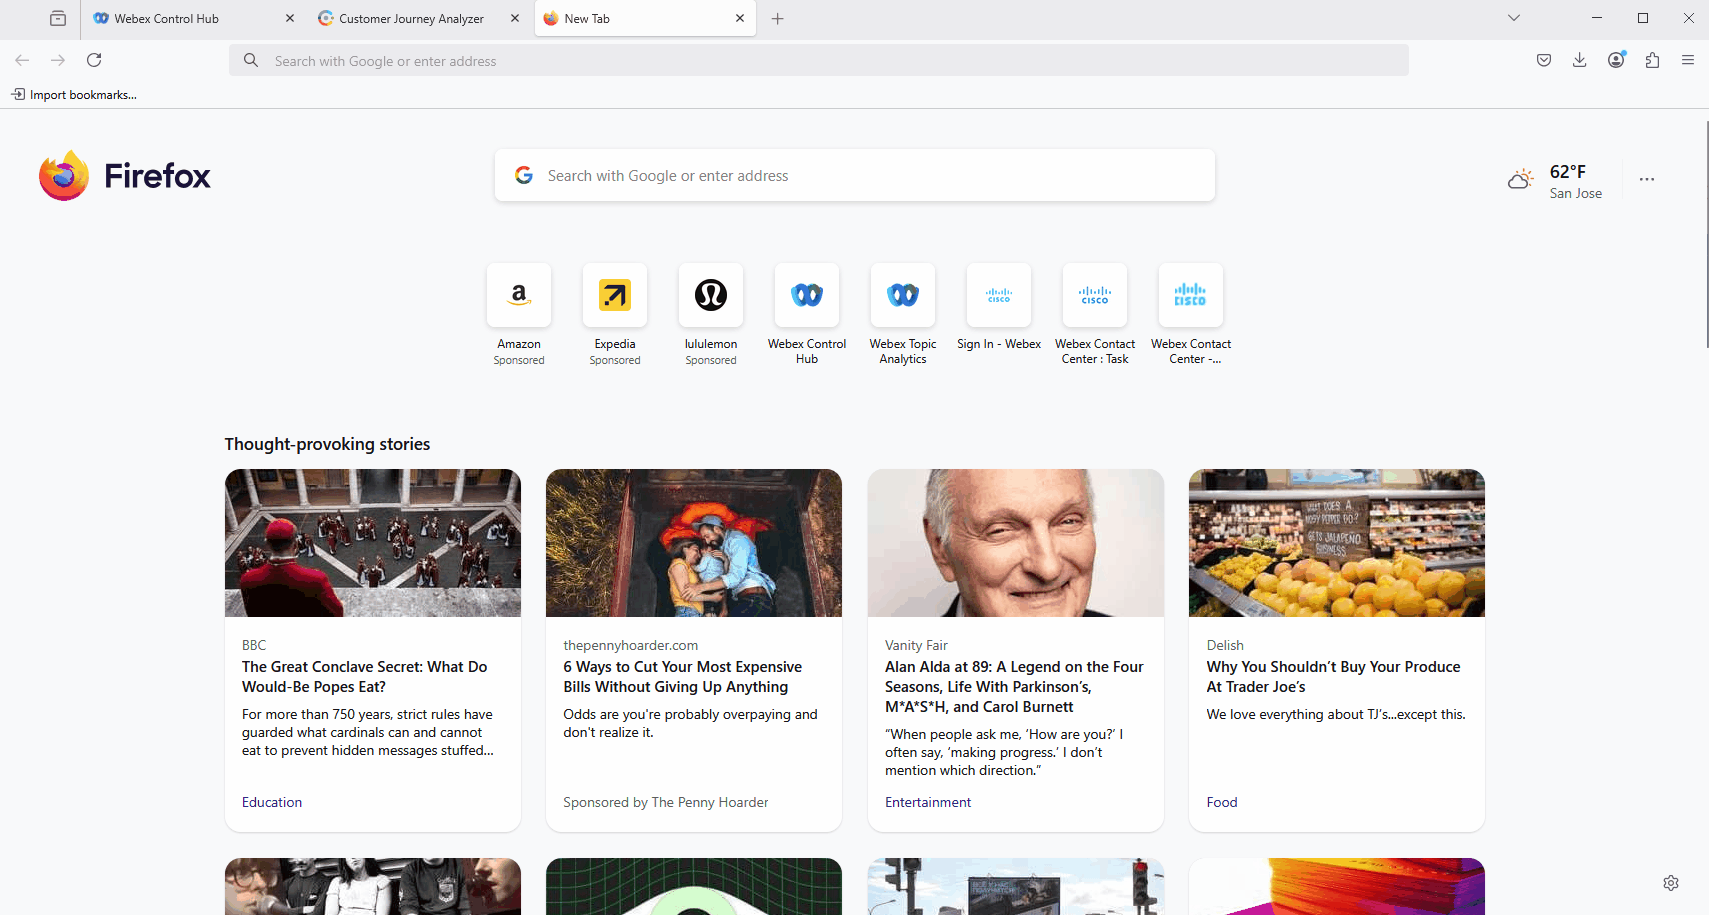Open the Great Conclave Secret article

click(x=364, y=676)
